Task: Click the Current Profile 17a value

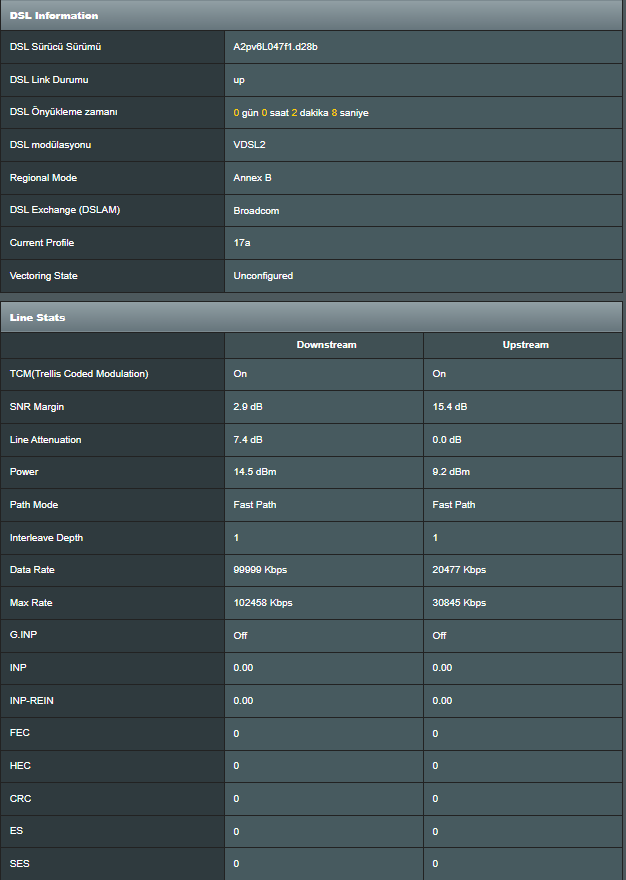Action: (241, 242)
